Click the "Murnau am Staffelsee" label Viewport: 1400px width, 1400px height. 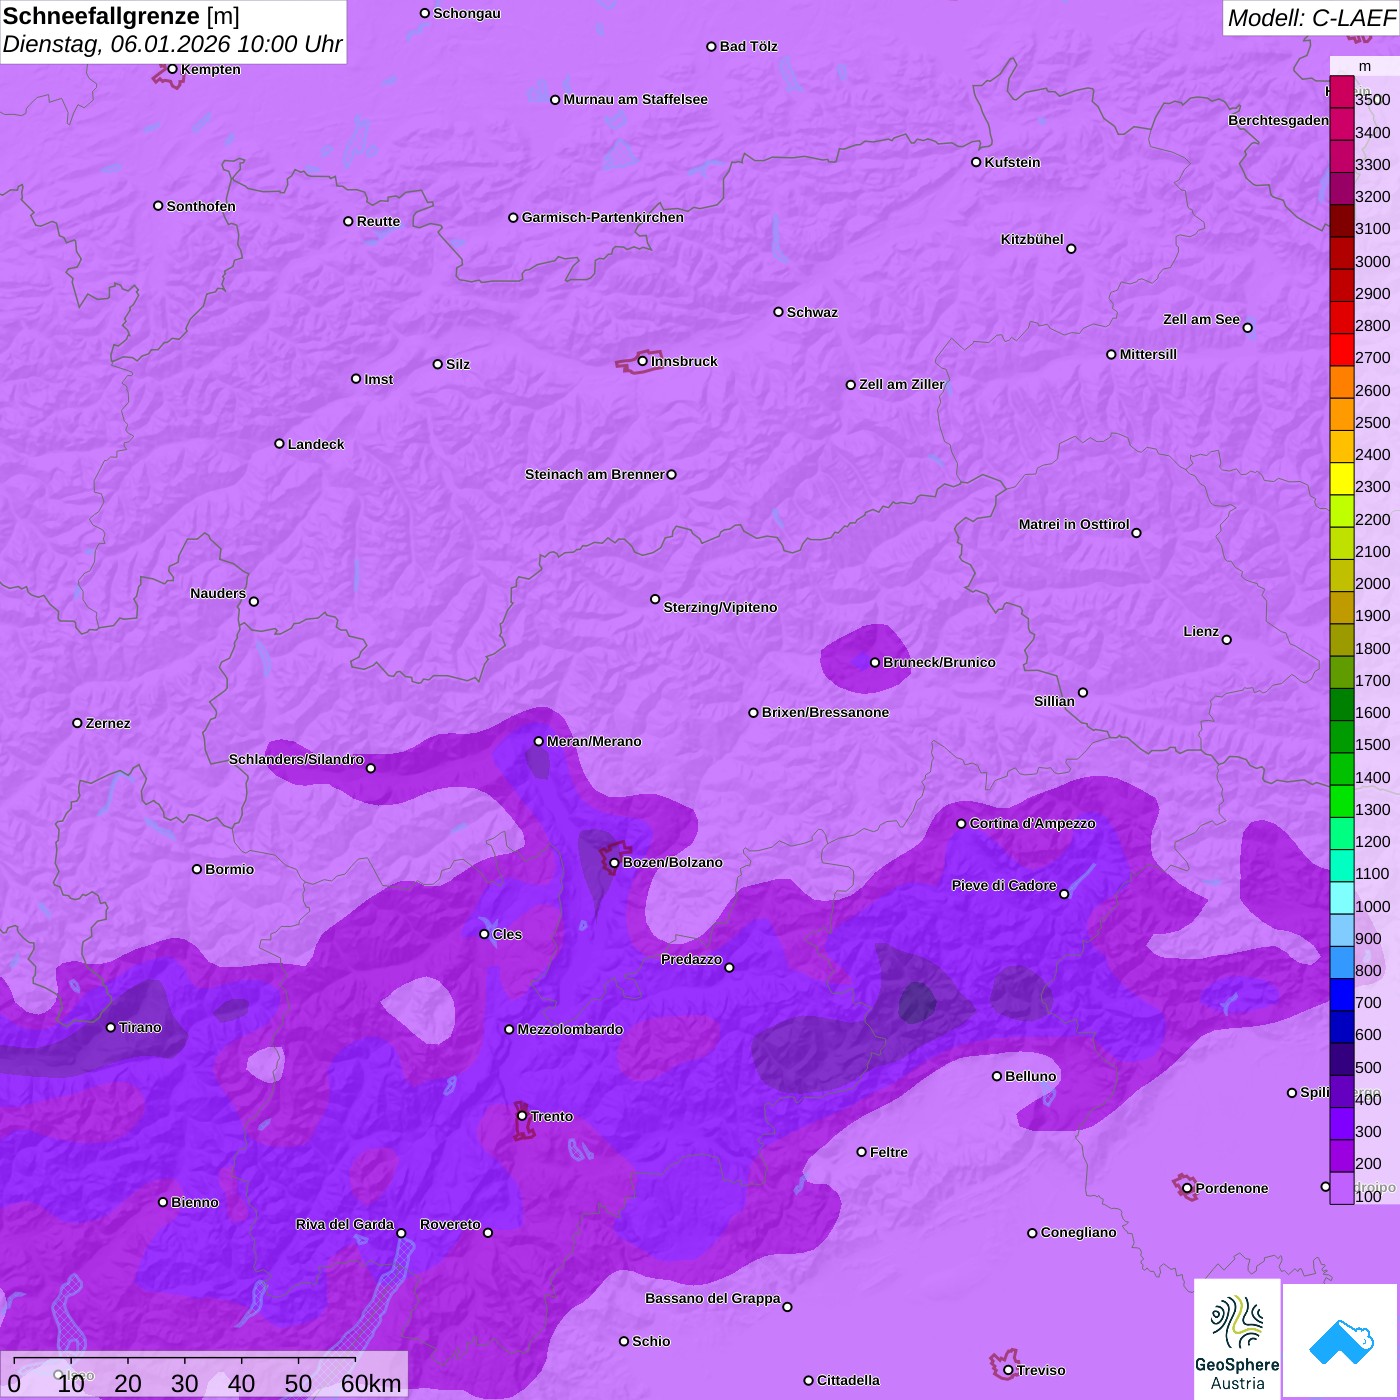(x=635, y=99)
